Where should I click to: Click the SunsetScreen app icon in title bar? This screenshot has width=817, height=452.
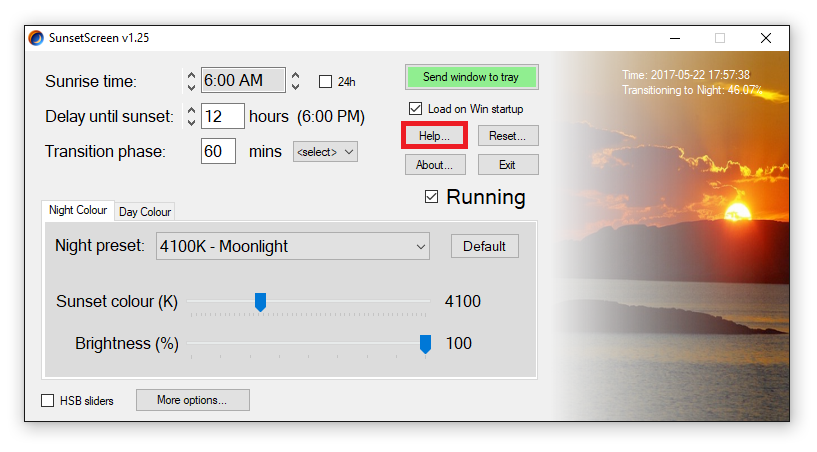coord(37,39)
